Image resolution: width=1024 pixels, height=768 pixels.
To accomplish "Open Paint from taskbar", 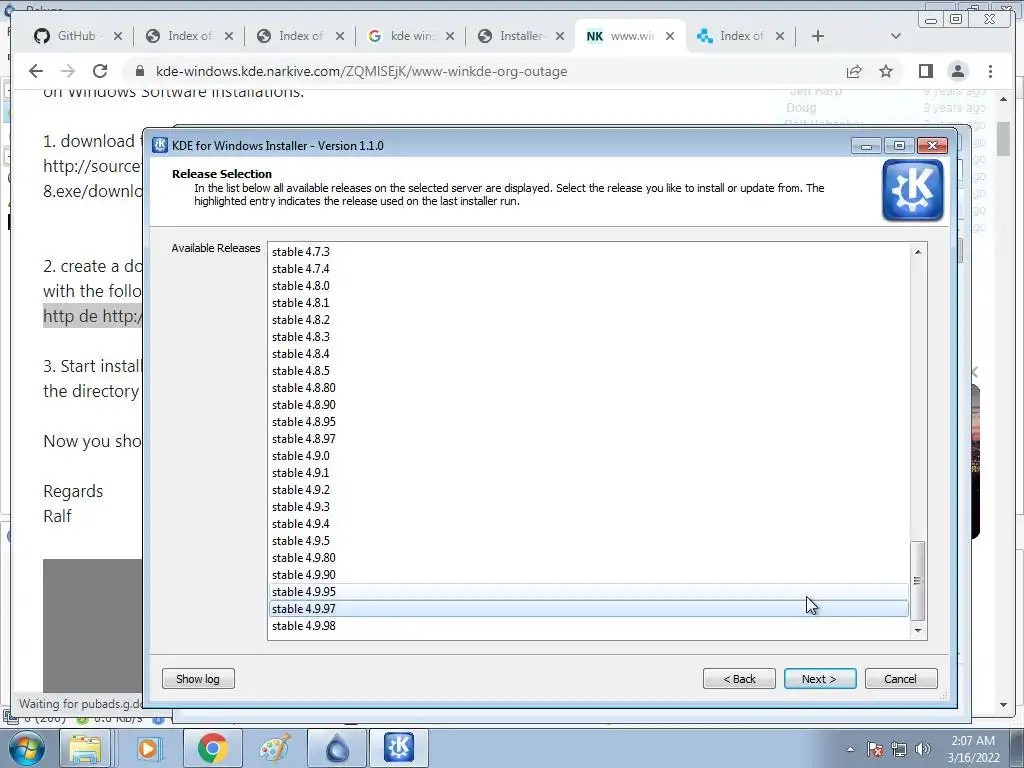I will coord(276,748).
